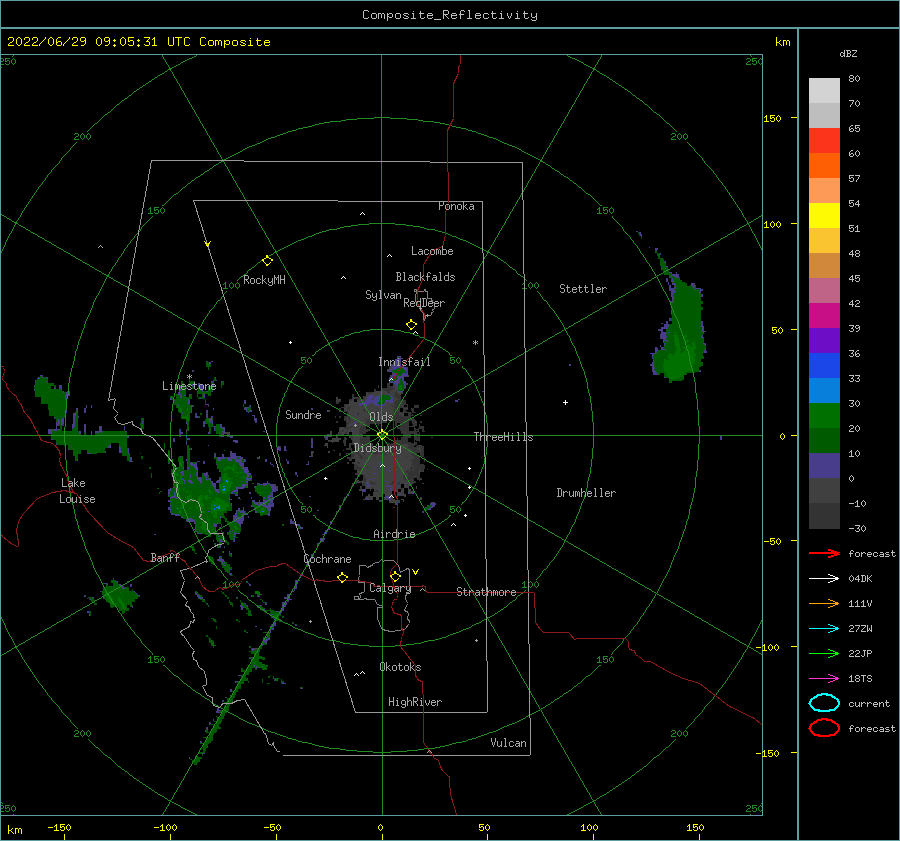
Task: Click the blue 33 dBZ color swatch
Action: coord(824,366)
